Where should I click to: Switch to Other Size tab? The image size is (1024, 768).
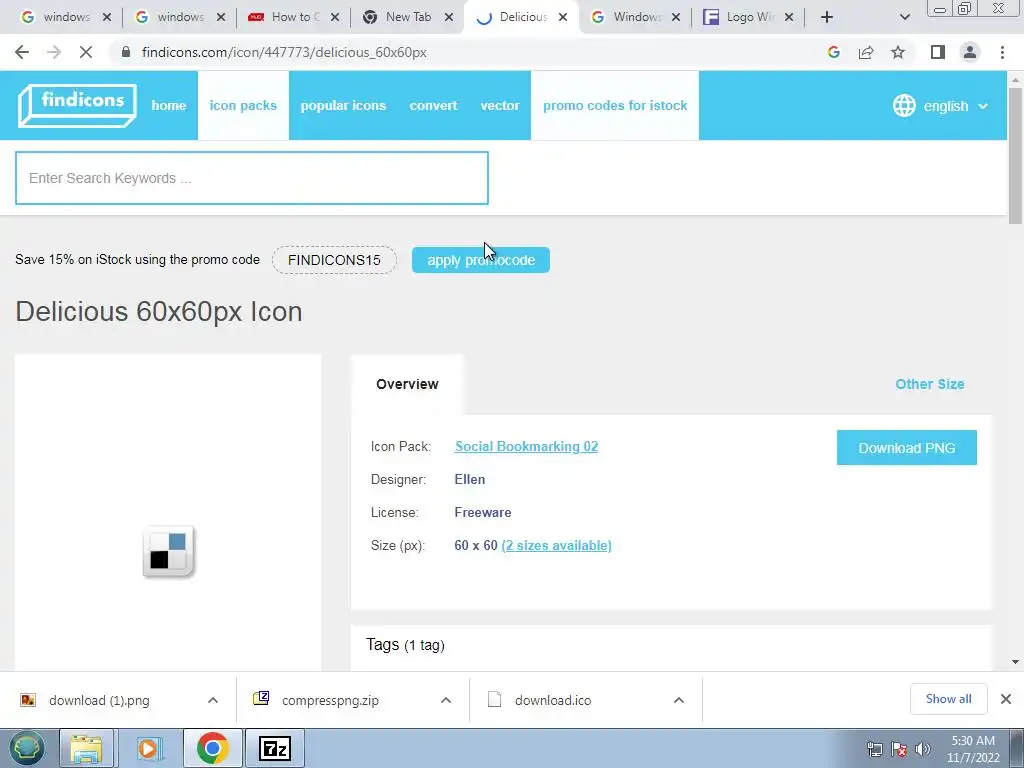coord(929,384)
